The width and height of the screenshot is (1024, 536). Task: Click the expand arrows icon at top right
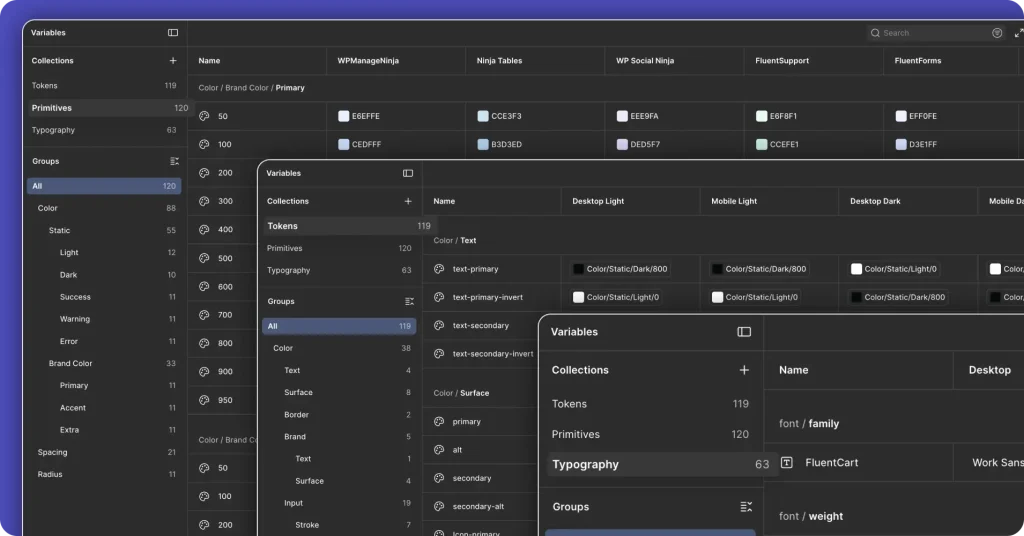pos(1018,33)
